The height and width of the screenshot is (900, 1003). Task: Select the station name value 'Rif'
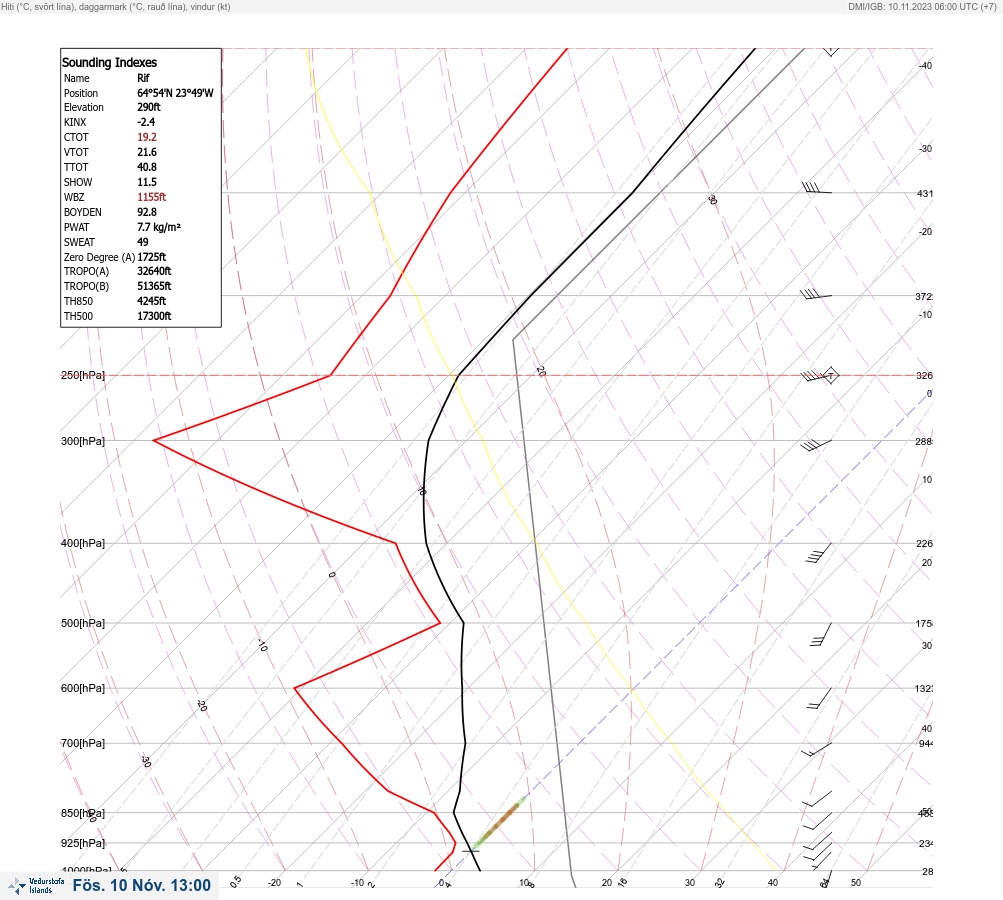pos(143,78)
